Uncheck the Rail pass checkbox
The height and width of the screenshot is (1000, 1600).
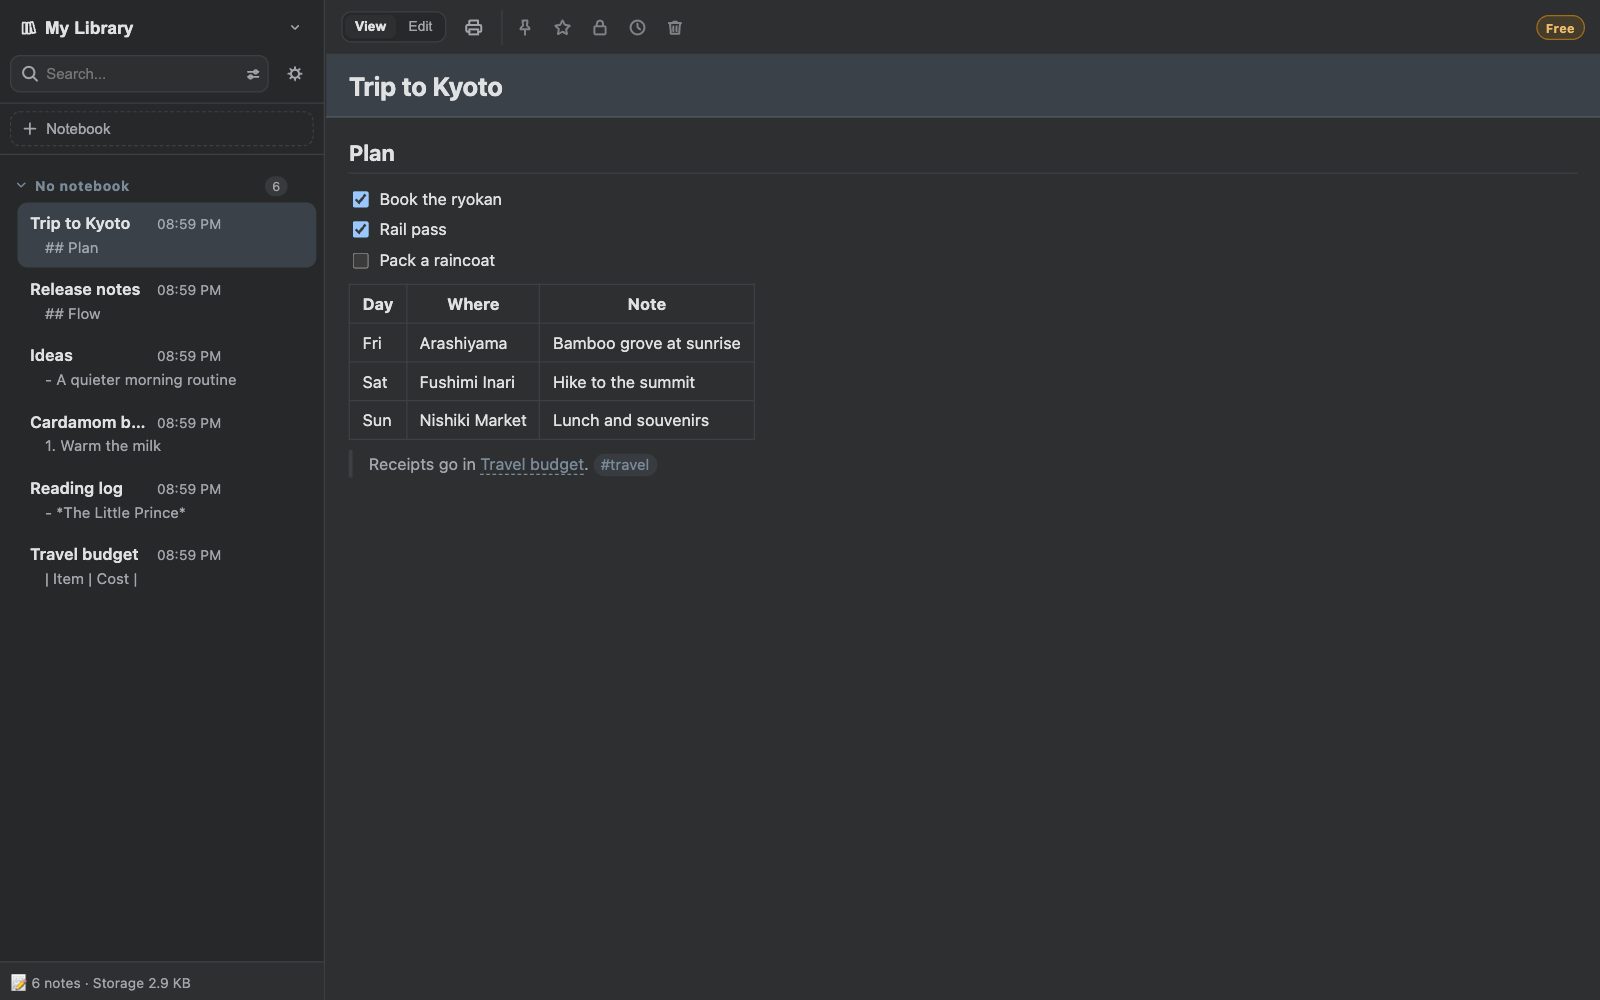[361, 230]
